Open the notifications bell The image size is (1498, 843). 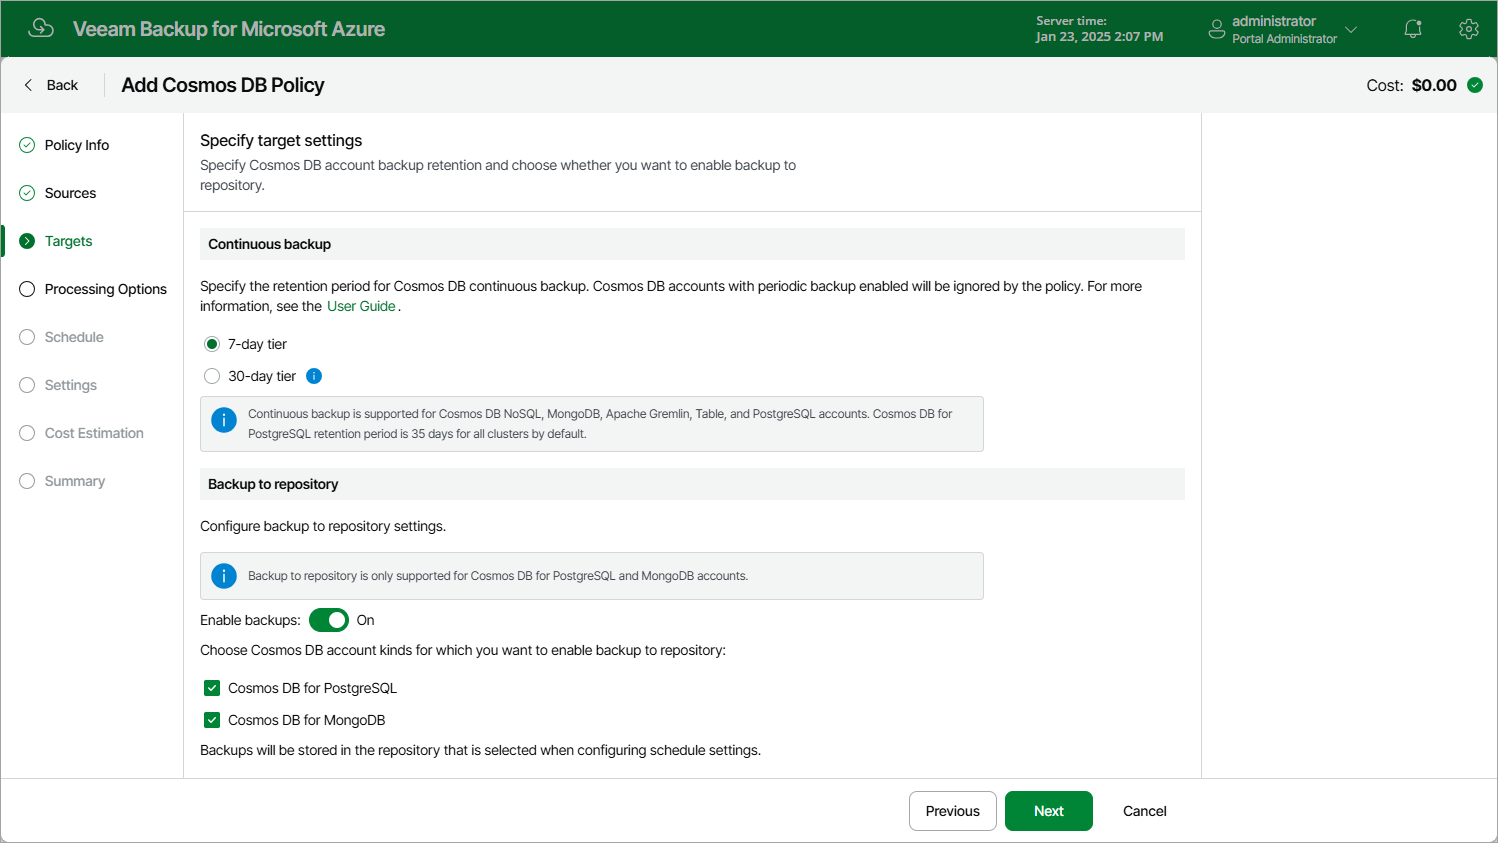[1413, 29]
